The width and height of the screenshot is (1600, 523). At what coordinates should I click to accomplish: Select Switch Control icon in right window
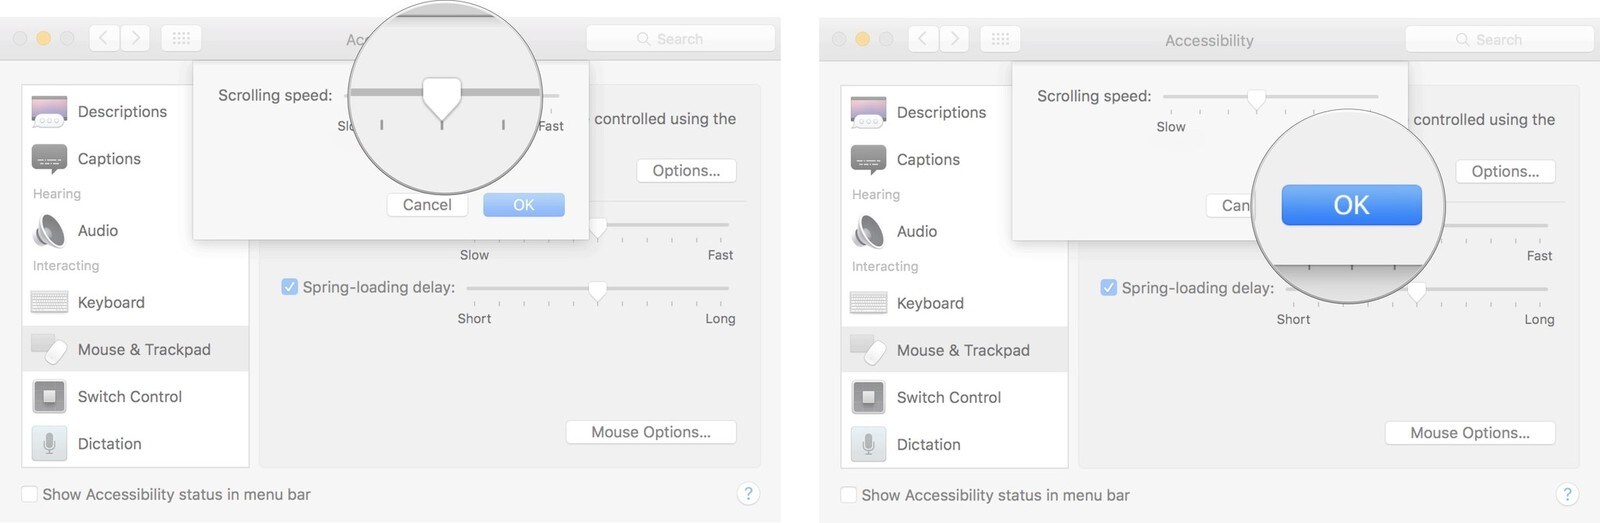(868, 397)
